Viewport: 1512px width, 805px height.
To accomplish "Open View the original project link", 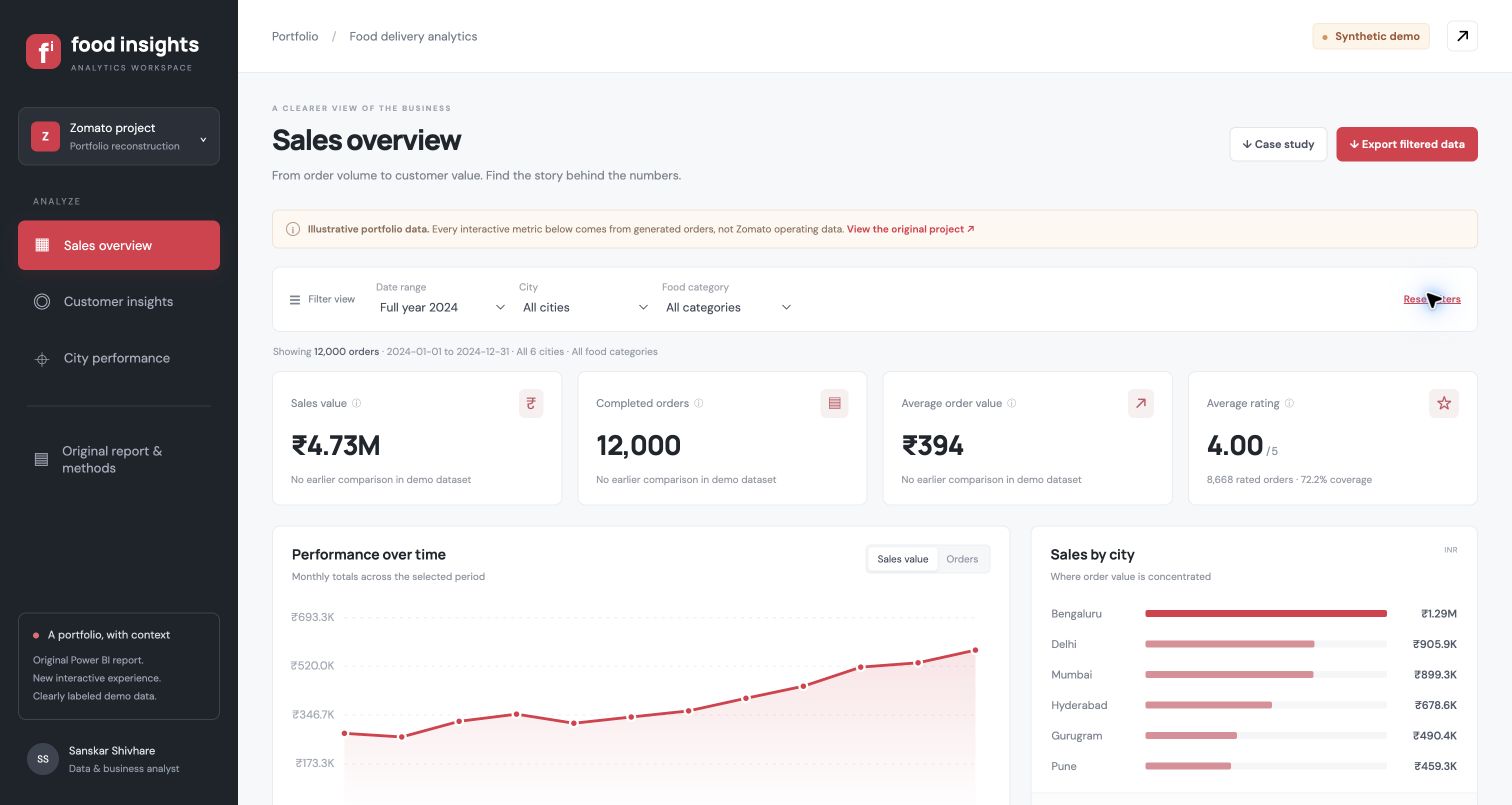I will tap(910, 229).
